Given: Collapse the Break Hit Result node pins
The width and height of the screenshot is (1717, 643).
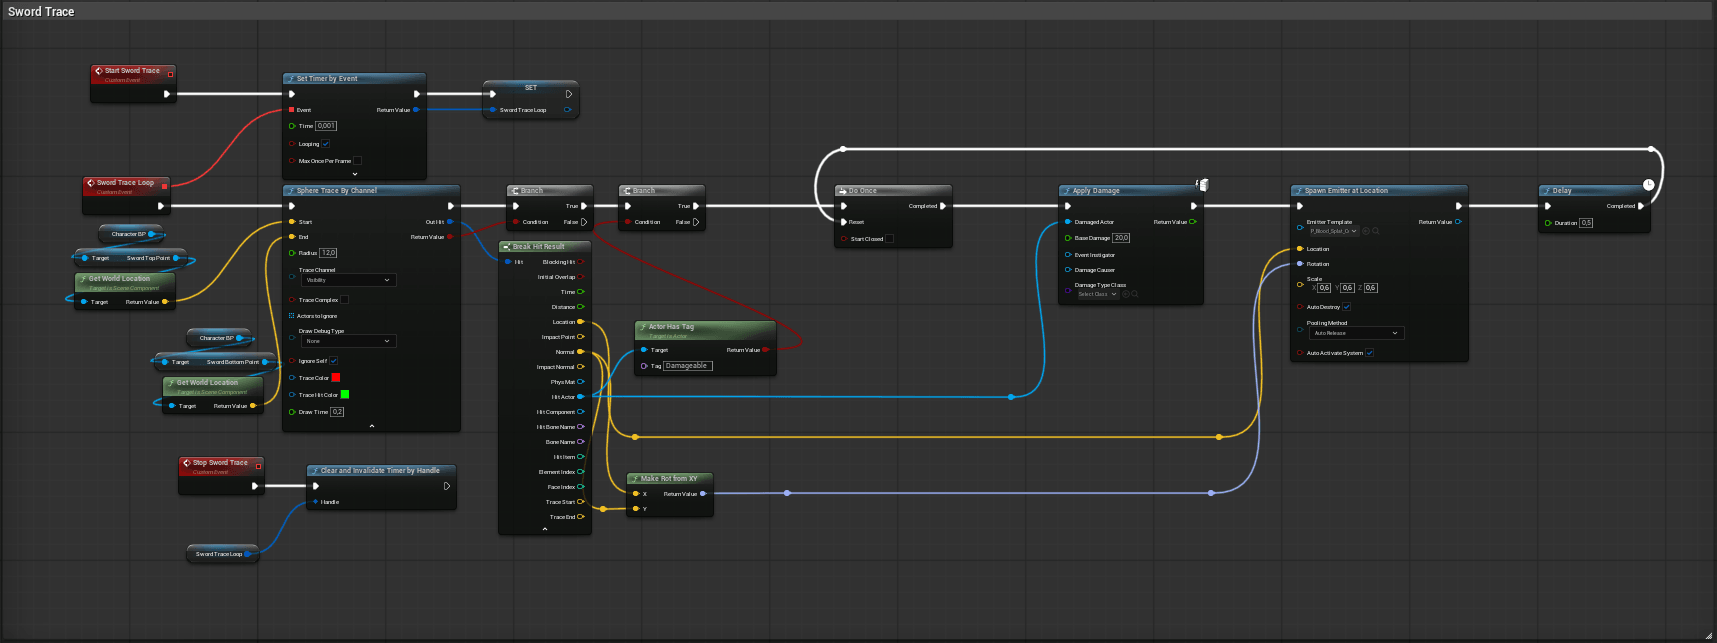Looking at the screenshot, I should click(545, 529).
